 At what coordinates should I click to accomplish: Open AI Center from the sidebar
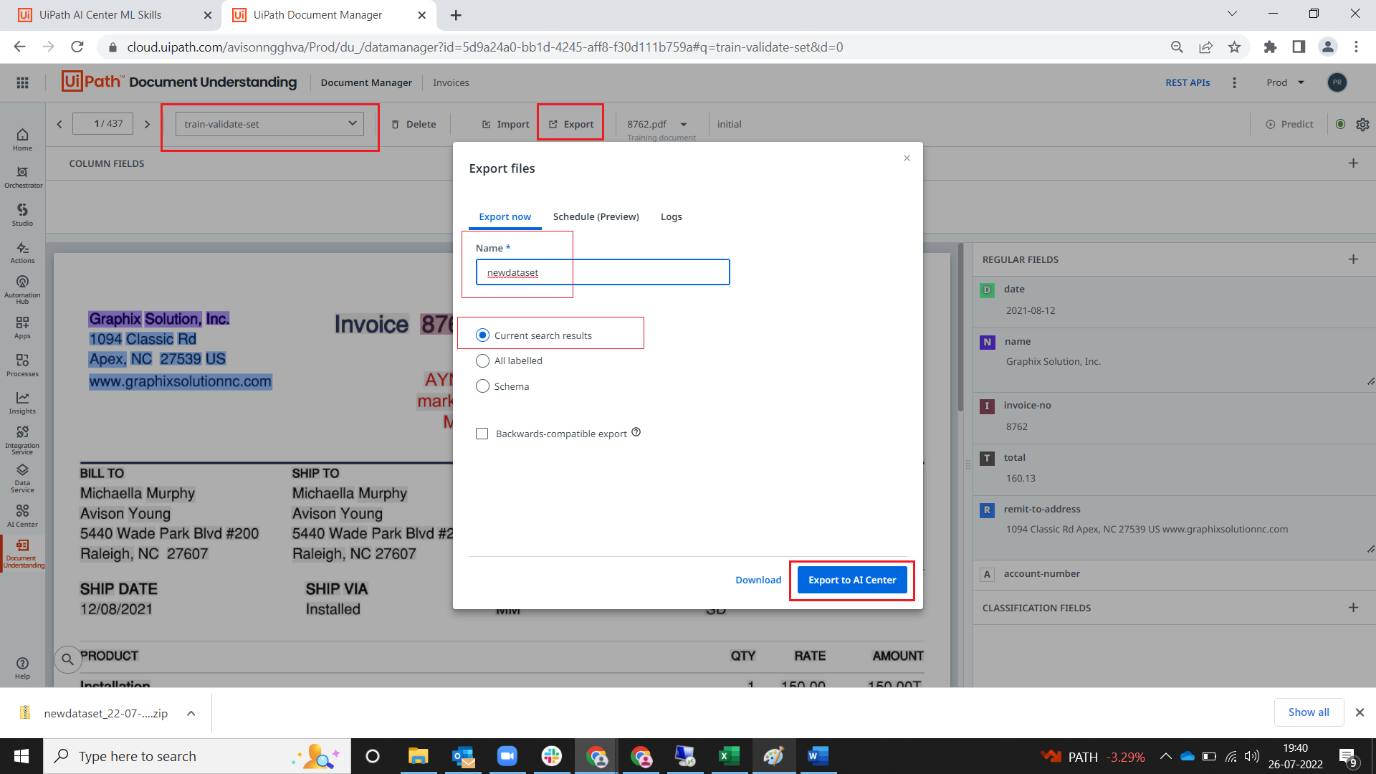tap(22, 515)
